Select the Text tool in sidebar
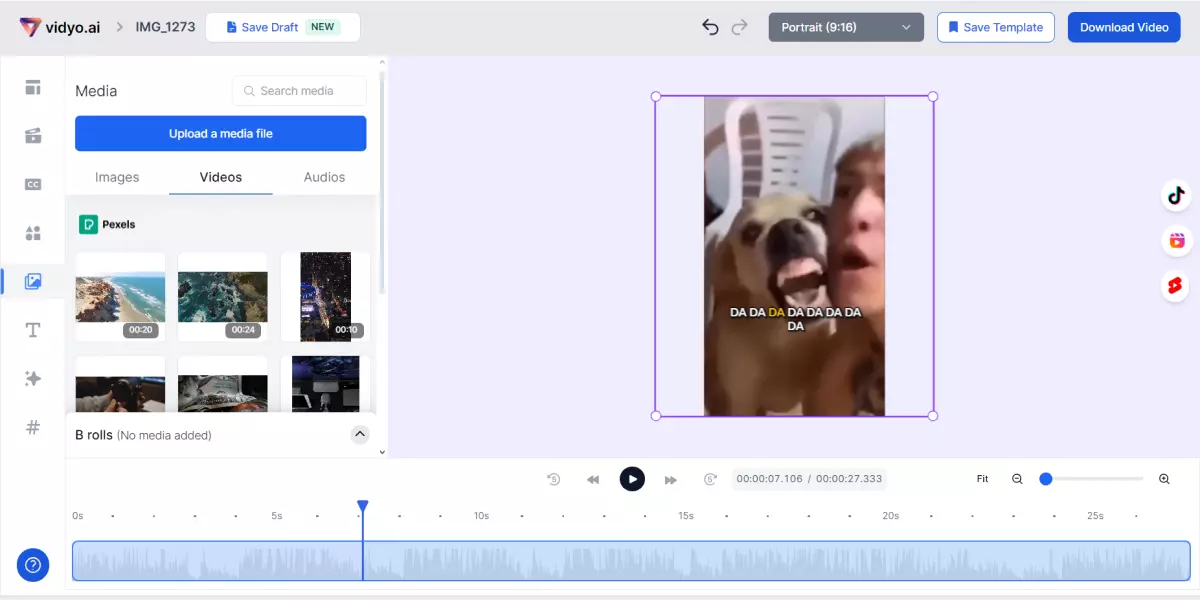1200x600 pixels. 33,330
